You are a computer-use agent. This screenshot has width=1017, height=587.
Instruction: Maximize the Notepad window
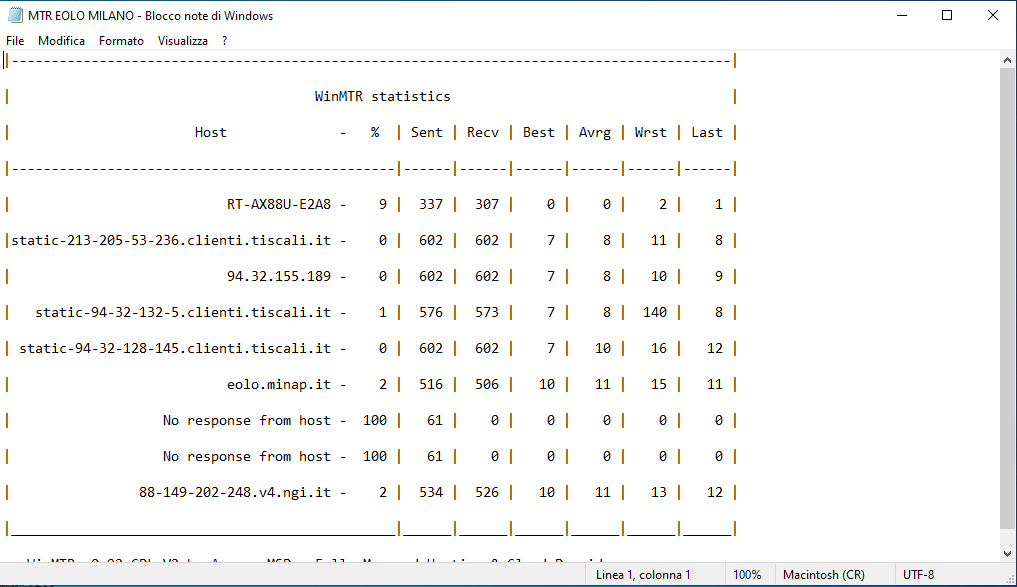[x=947, y=15]
